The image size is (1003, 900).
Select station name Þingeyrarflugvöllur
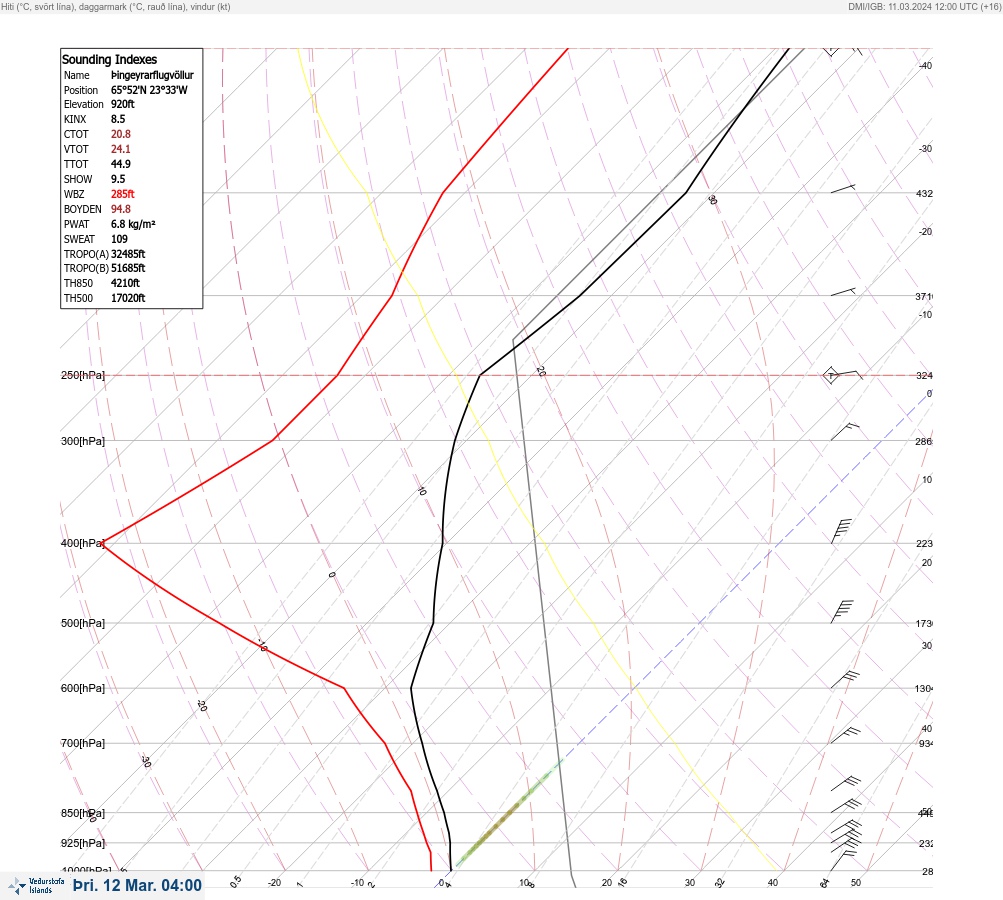click(152, 75)
